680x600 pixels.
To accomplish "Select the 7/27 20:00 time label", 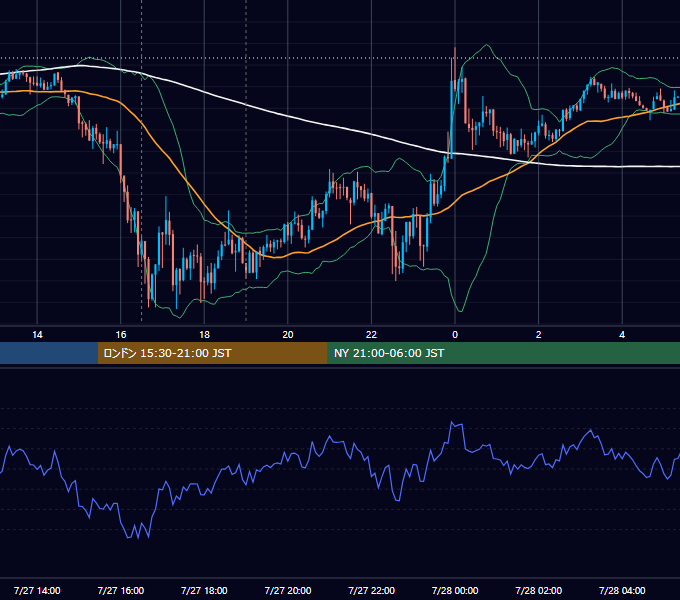I will point(288,590).
